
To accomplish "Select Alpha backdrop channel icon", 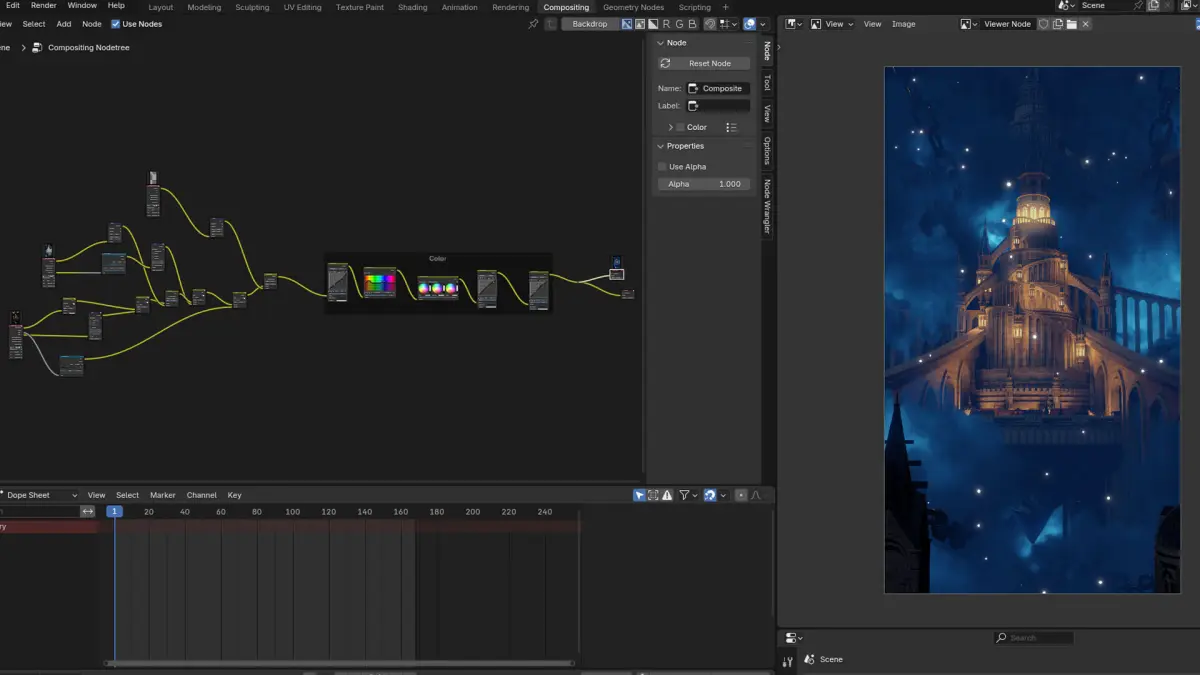I will (653, 24).
